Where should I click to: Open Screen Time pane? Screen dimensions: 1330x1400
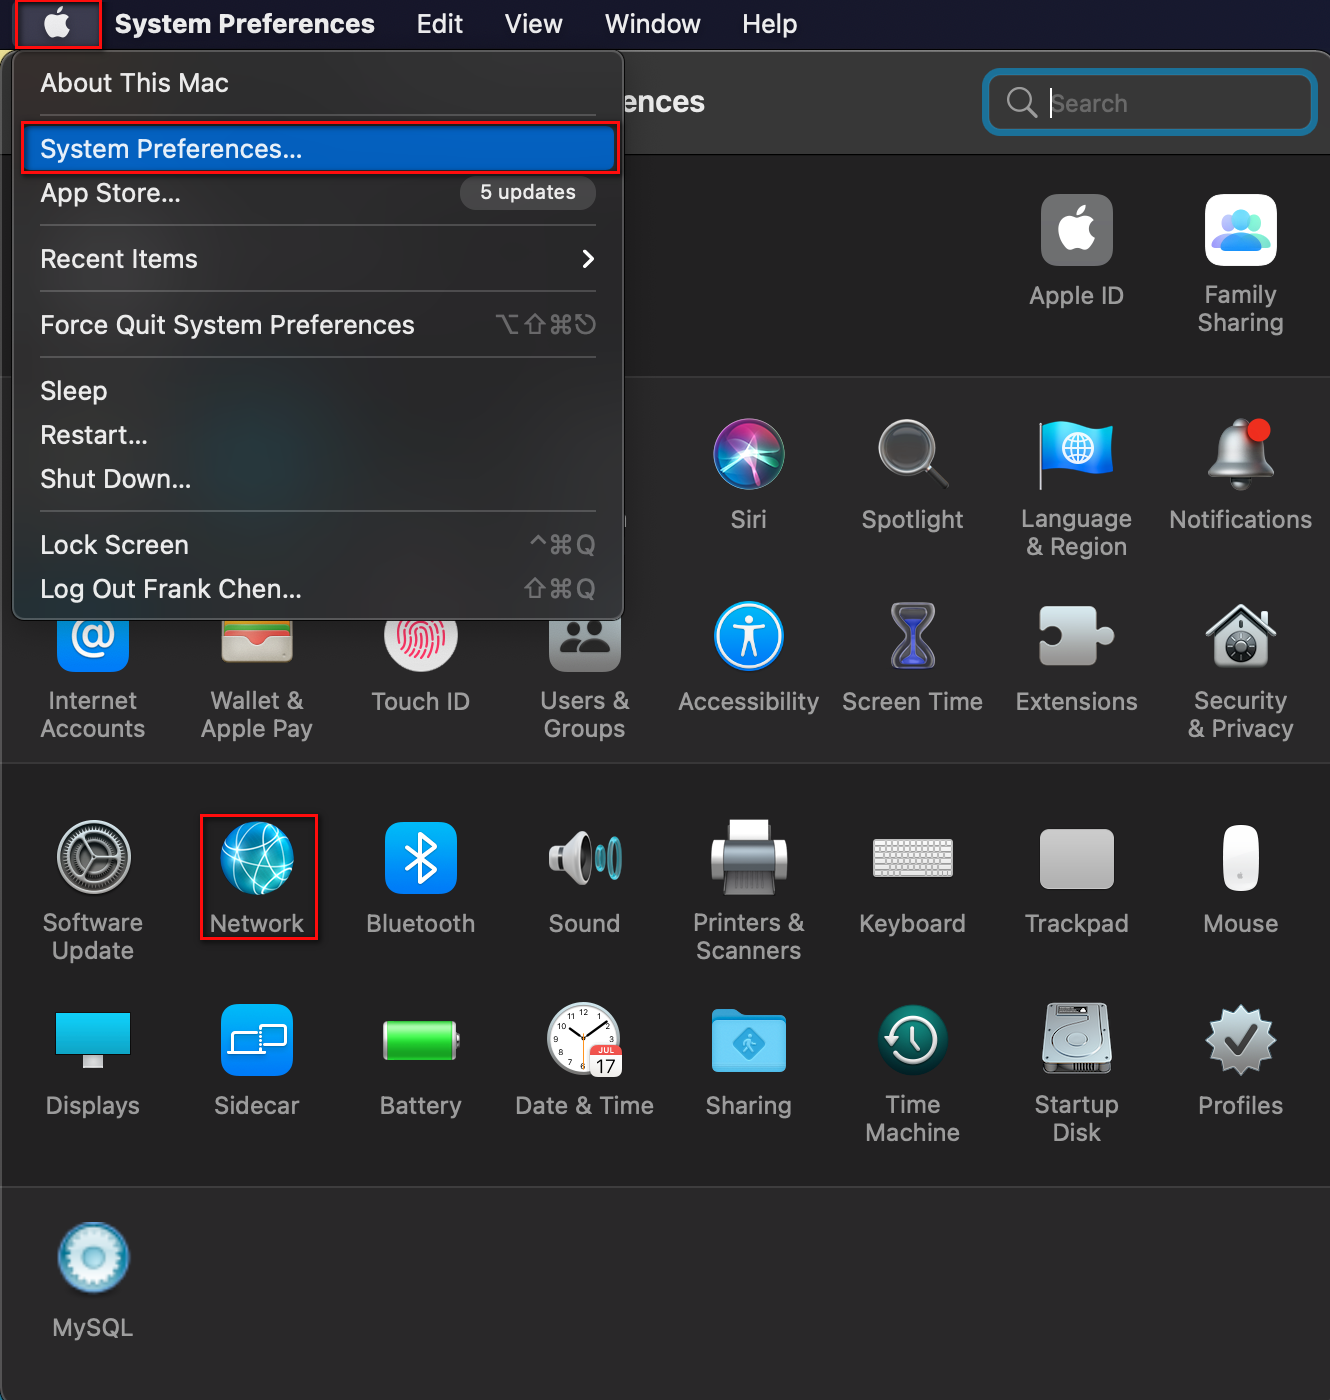(x=912, y=657)
